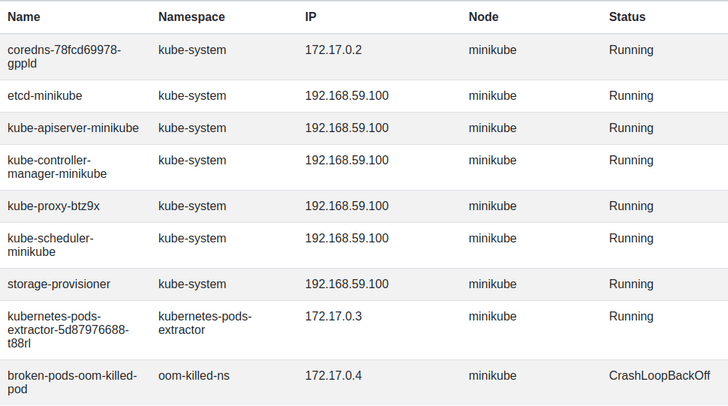Viewport: 728px width, 406px height.
Task: Click the Name column header
Action: [x=24, y=17]
